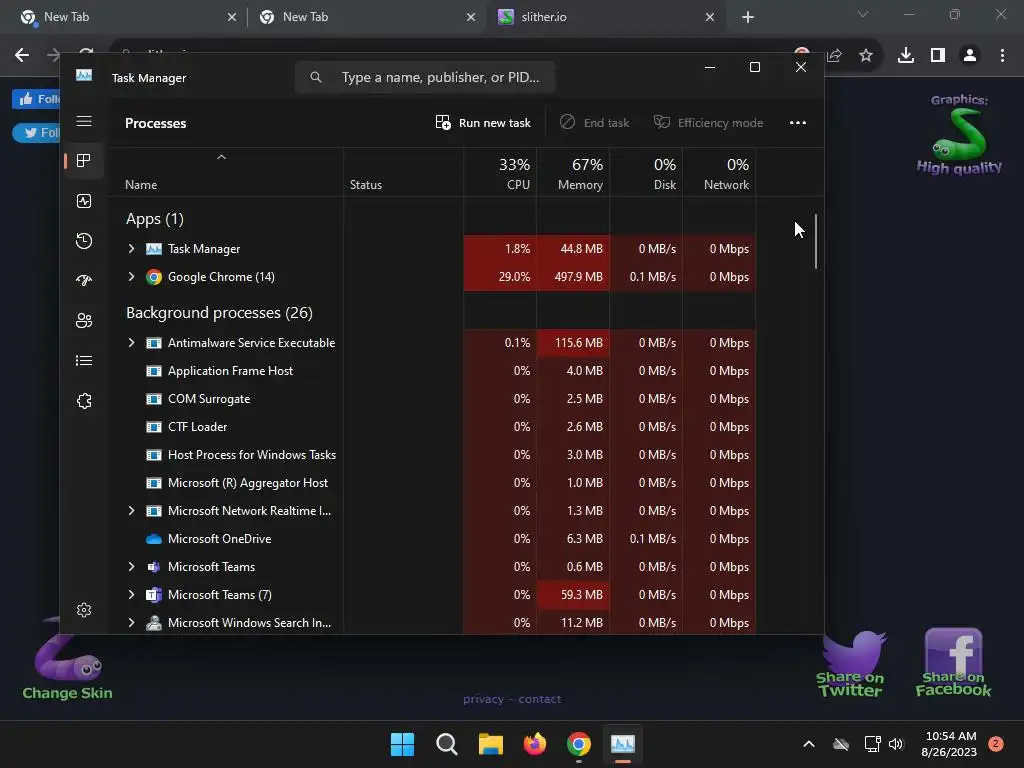Open the Windows Start button
The image size is (1024, 768).
pos(402,744)
